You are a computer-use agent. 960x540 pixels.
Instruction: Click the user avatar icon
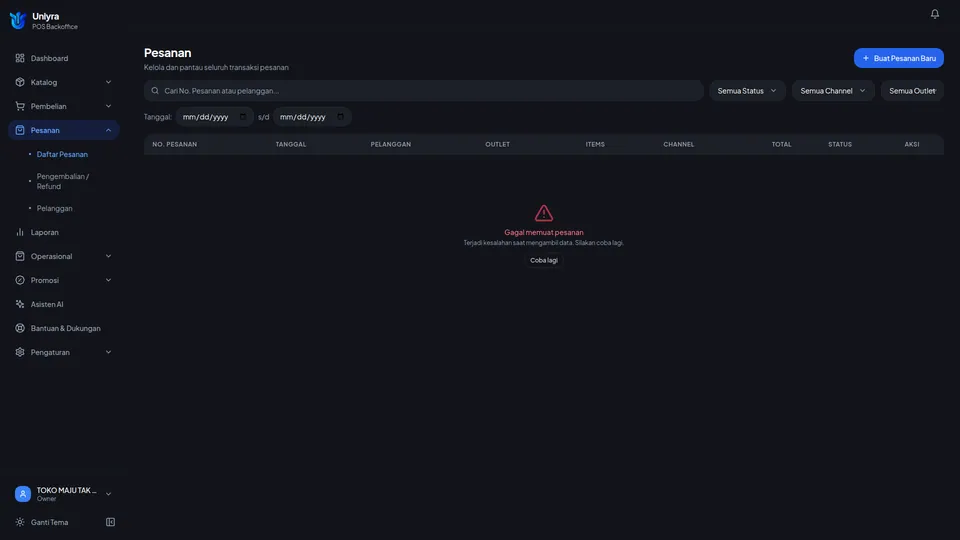23,493
